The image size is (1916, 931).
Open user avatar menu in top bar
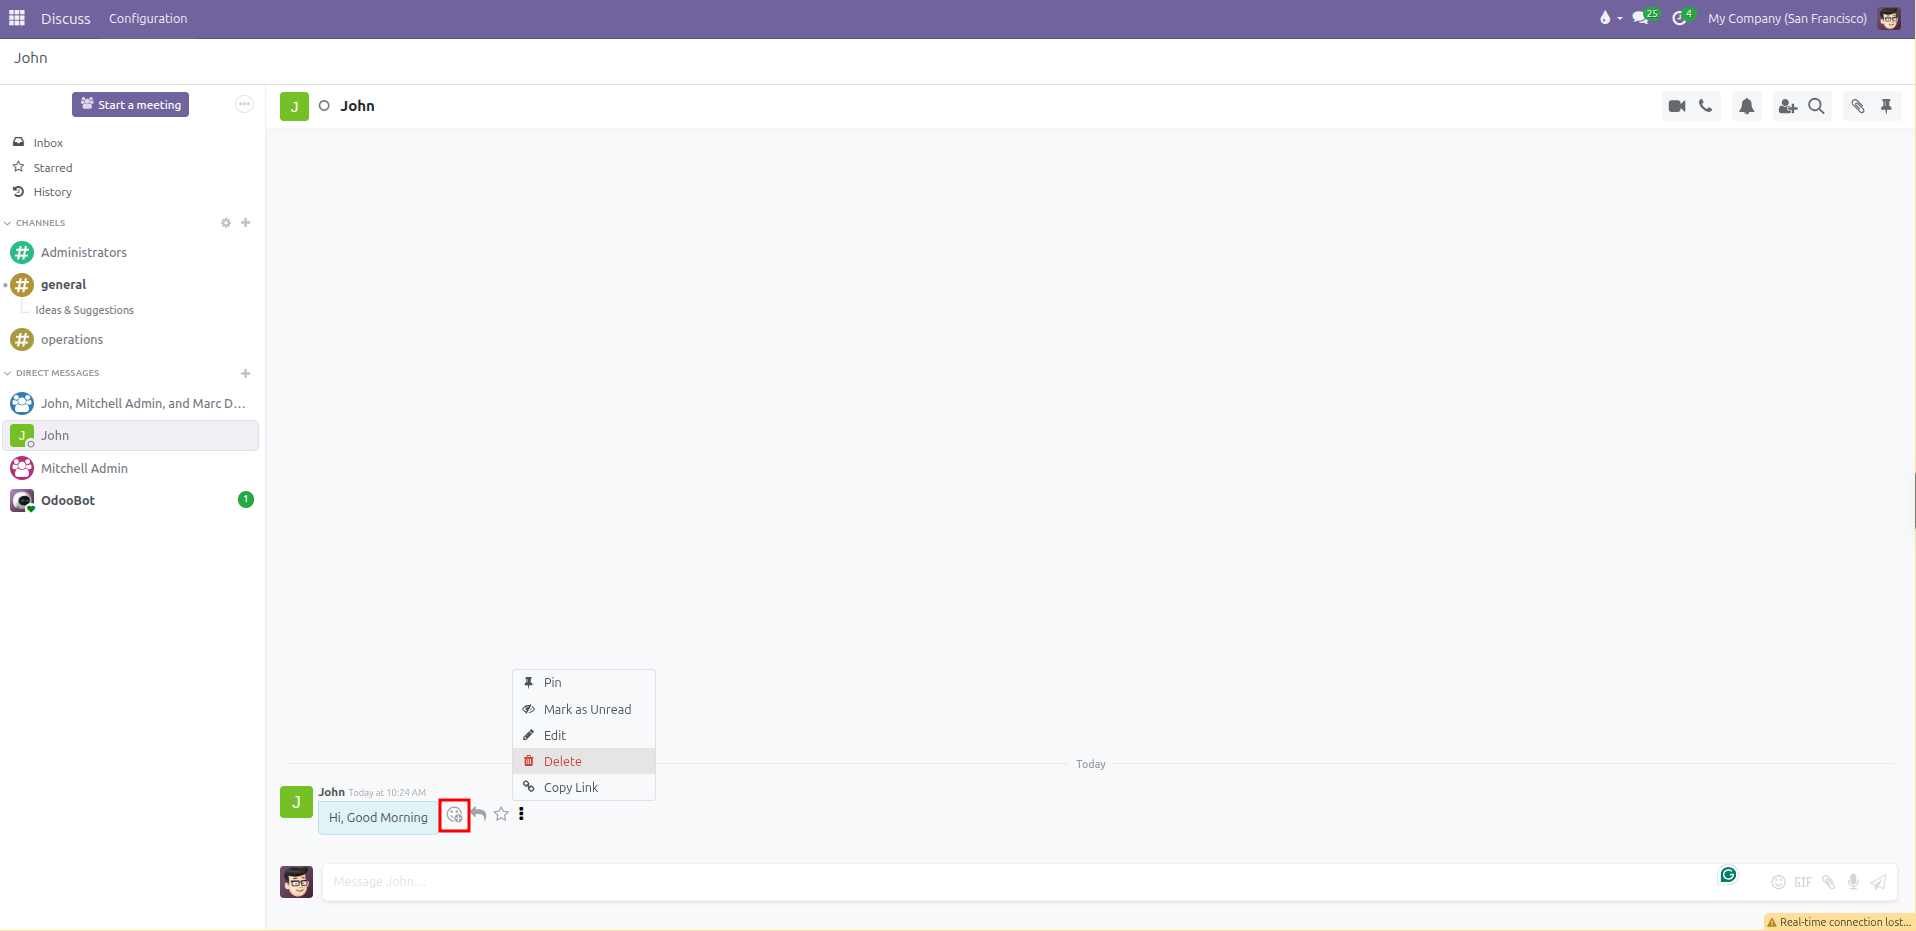(1889, 18)
